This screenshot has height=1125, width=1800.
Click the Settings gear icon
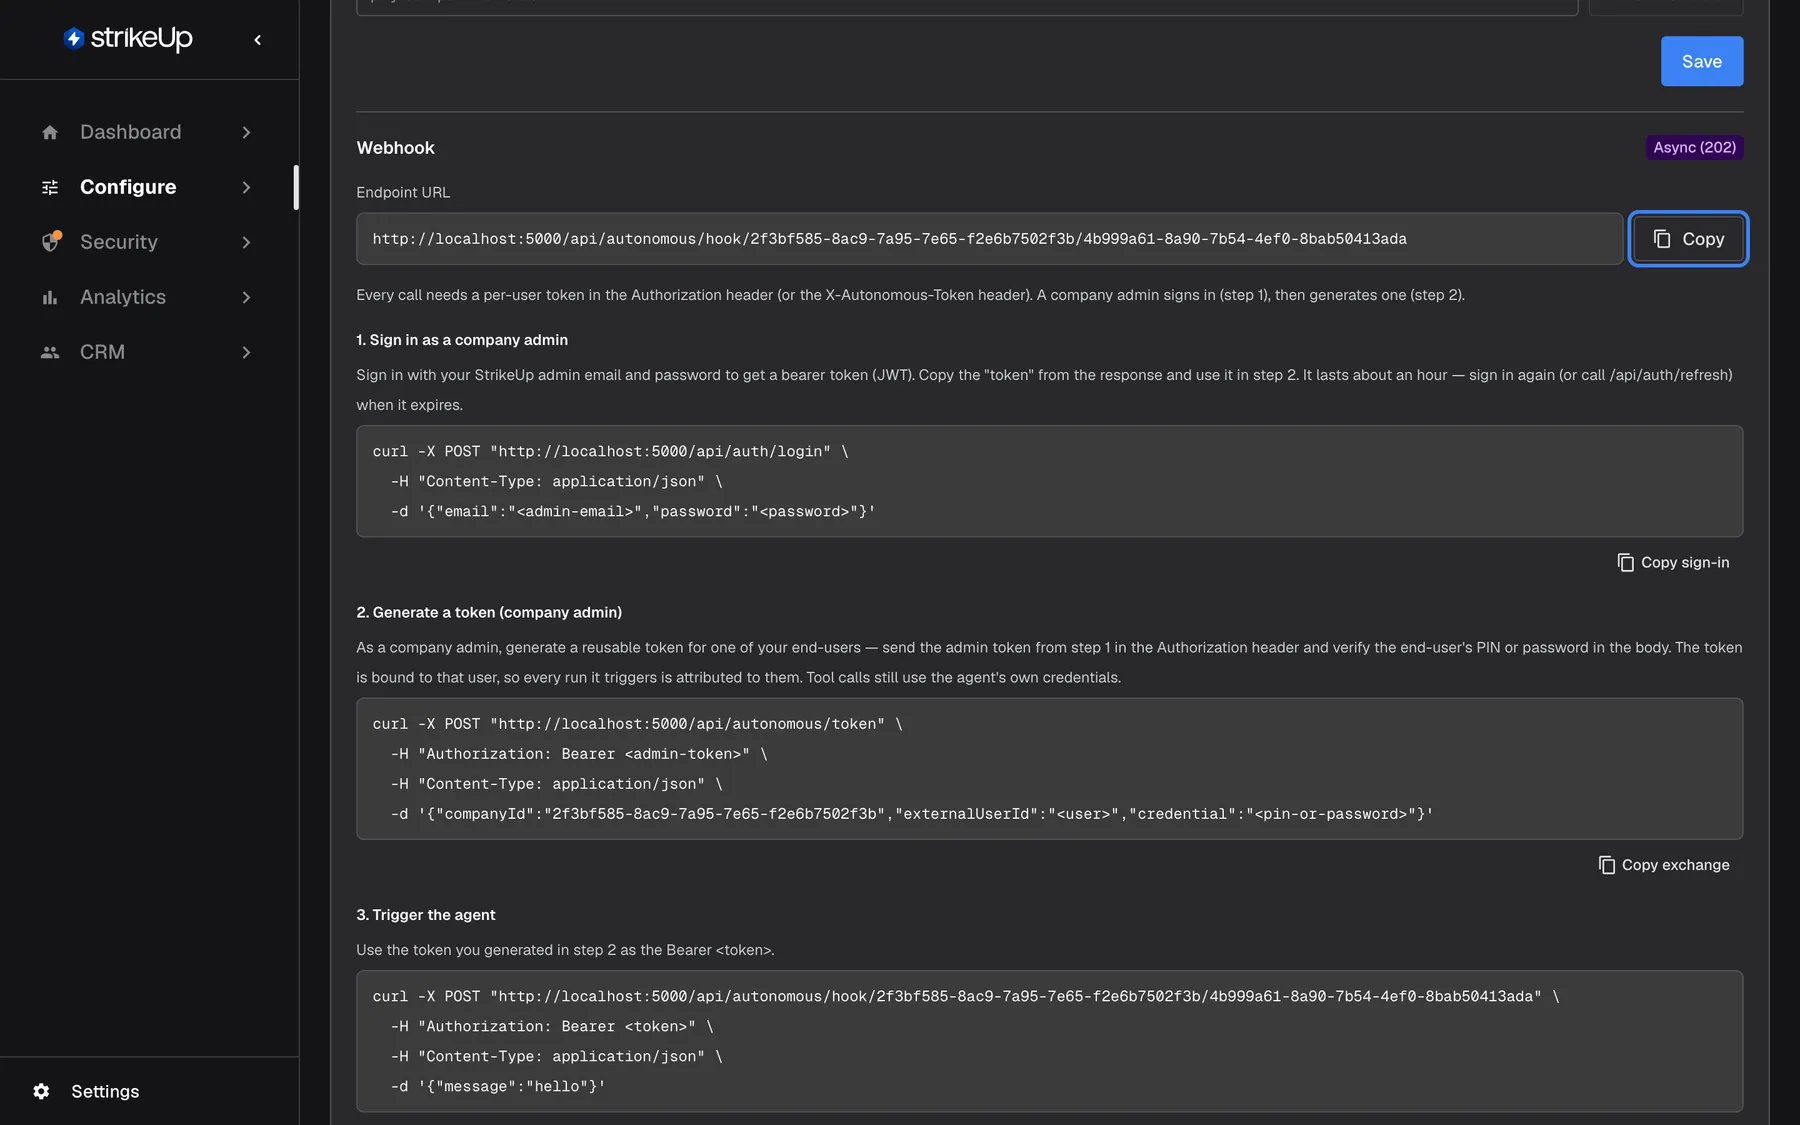click(41, 1091)
